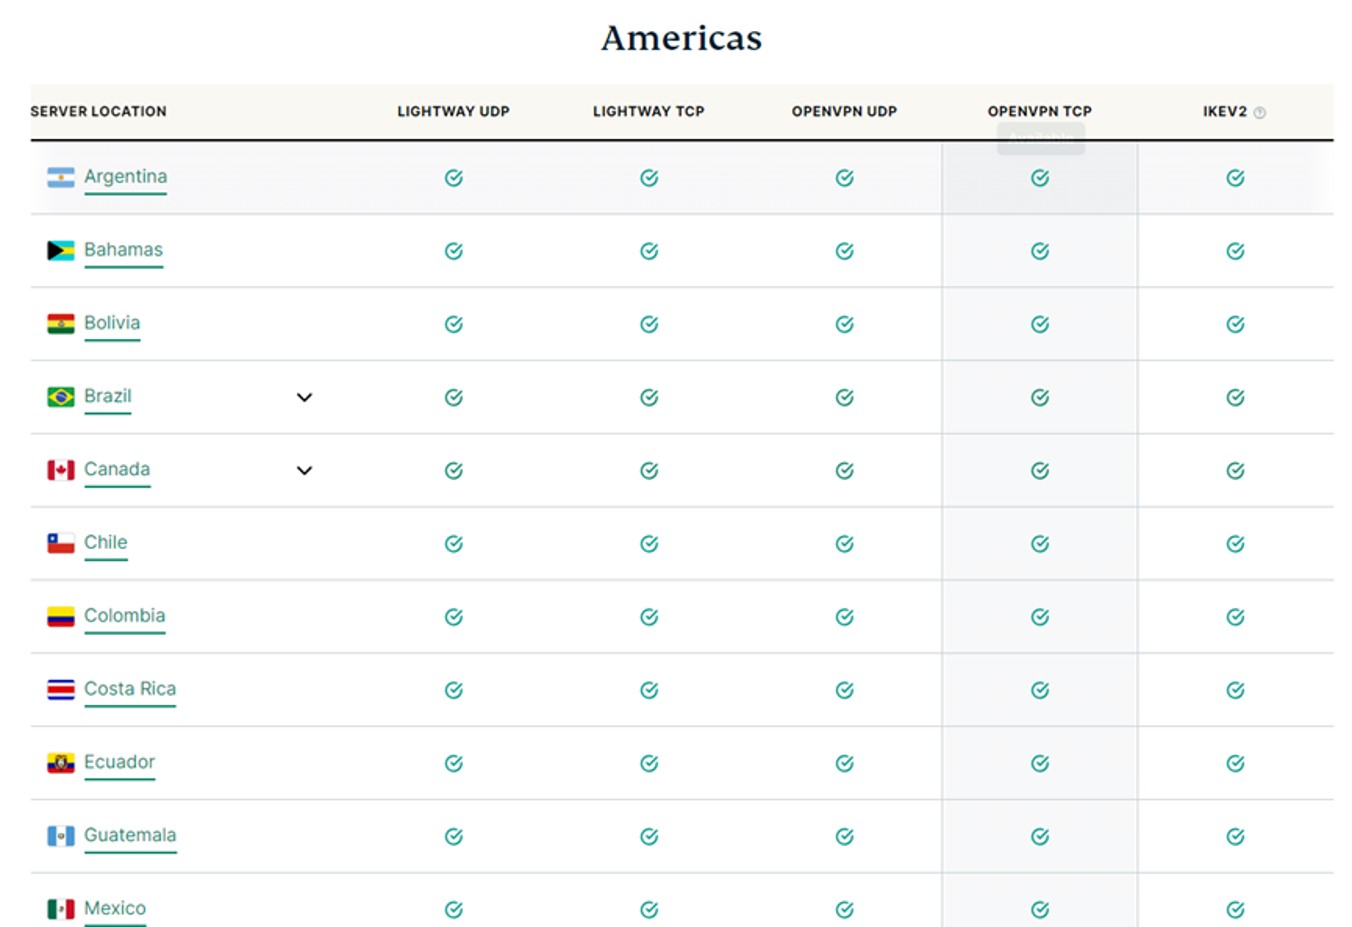Click the OpenVPN UDP checkmark for Ecuador
This screenshot has width=1352, height=927.
coord(844,762)
